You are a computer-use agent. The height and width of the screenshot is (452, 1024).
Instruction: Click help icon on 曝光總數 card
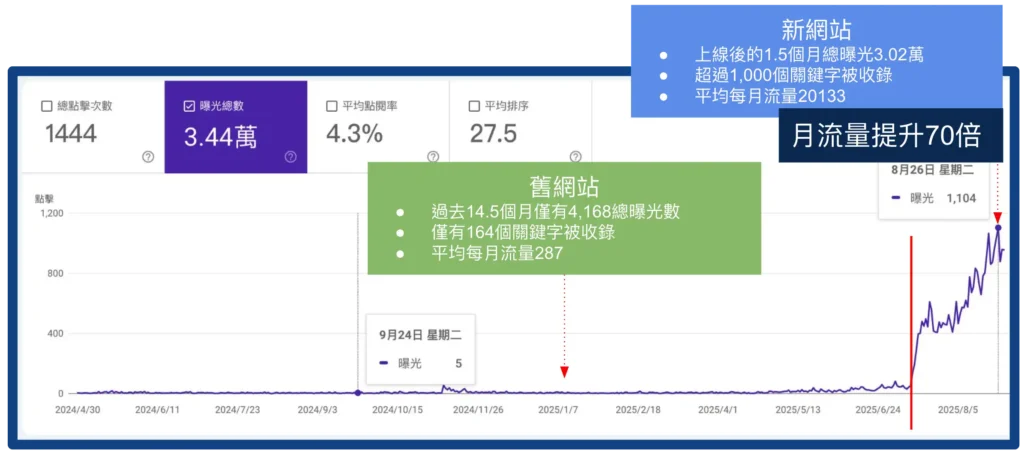[x=290, y=157]
